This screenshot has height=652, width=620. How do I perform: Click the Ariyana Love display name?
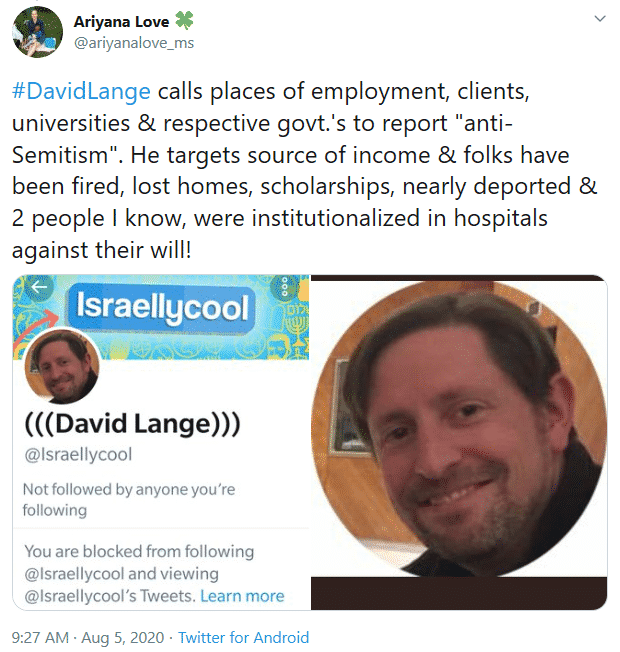point(121,22)
